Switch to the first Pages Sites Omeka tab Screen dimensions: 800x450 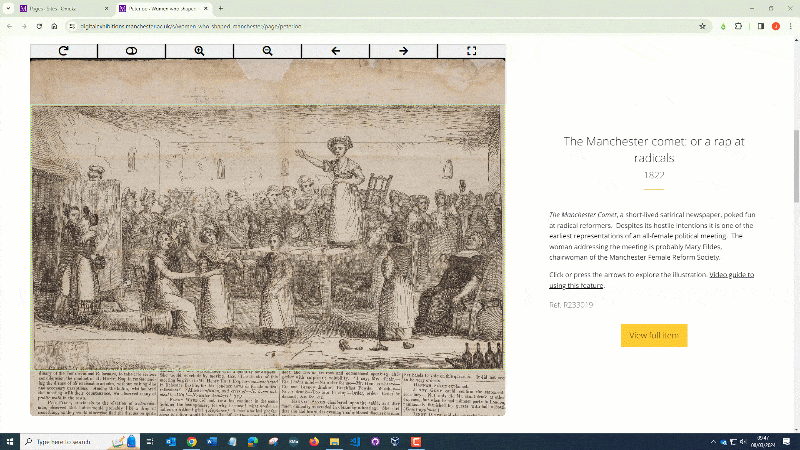pos(64,9)
